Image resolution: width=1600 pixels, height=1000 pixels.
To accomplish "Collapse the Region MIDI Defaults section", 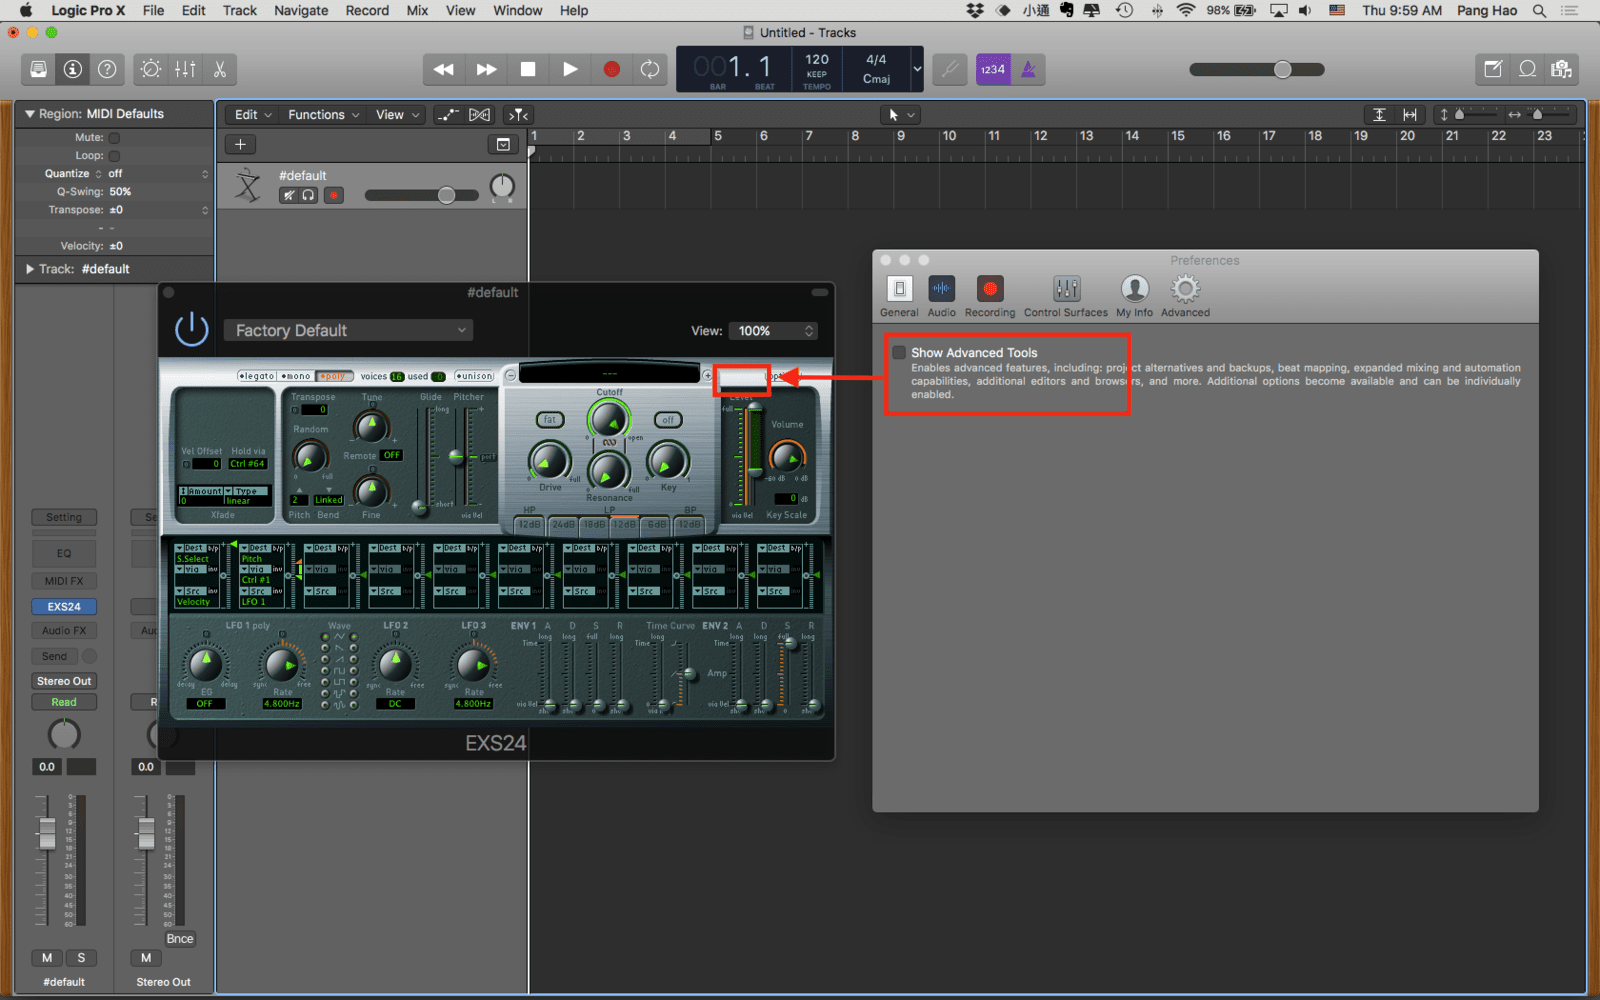I will pyautogui.click(x=30, y=114).
